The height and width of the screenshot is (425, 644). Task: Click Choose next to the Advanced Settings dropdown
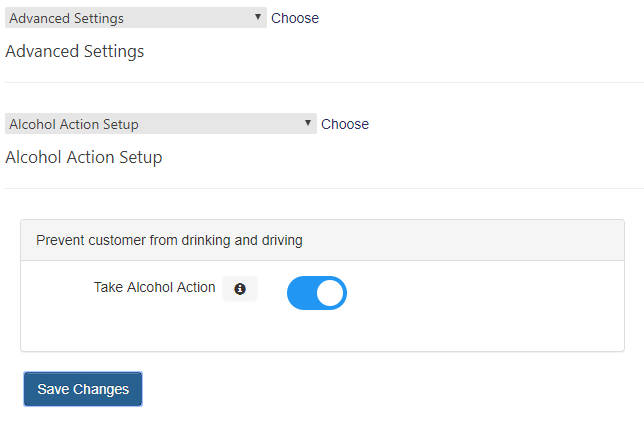coord(295,18)
